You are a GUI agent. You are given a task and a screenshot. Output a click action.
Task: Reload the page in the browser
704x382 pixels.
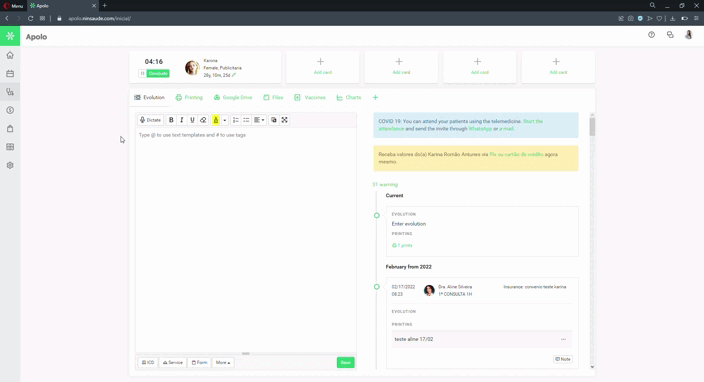pos(31,18)
